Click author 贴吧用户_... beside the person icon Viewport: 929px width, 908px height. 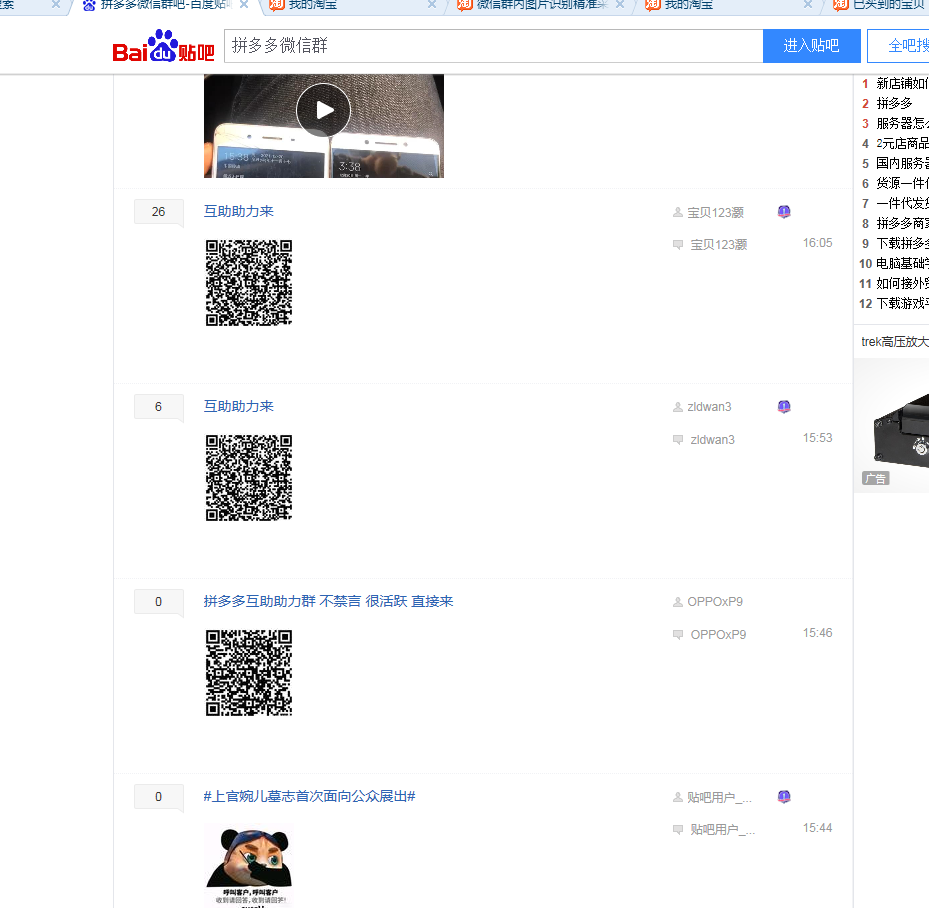click(x=719, y=797)
